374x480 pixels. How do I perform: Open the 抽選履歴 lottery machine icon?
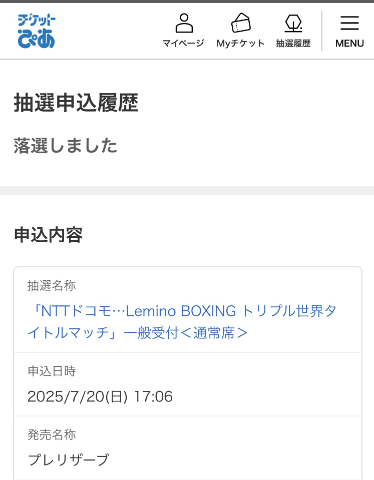293,23
